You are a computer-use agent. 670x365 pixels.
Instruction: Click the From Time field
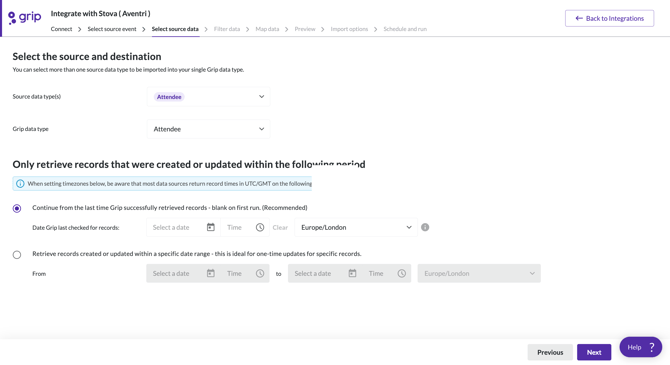(x=245, y=274)
